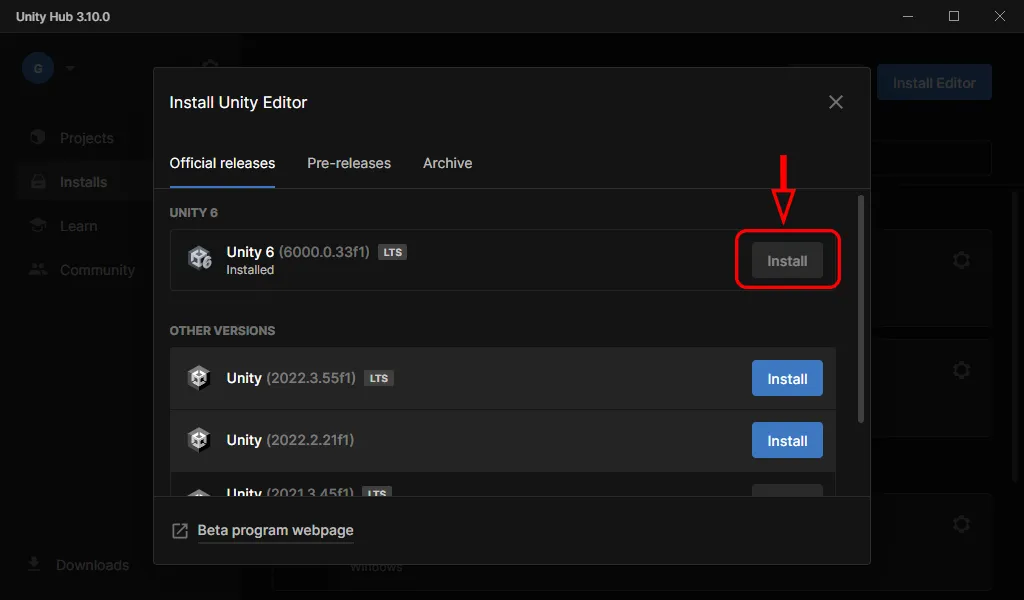The image size is (1024, 600).
Task: Click the Unity 2022.3.55f1 cube icon
Action: [x=199, y=378]
